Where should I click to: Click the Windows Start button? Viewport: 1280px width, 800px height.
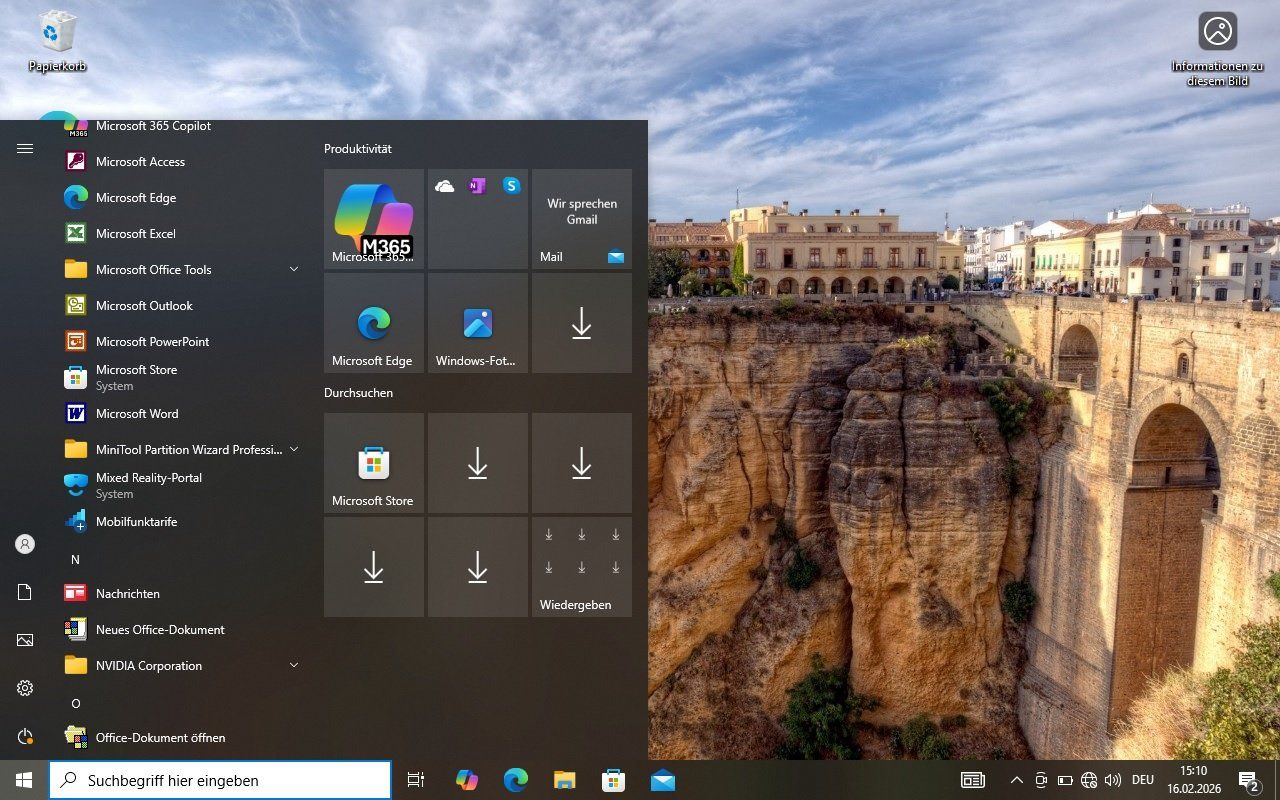click(x=24, y=780)
